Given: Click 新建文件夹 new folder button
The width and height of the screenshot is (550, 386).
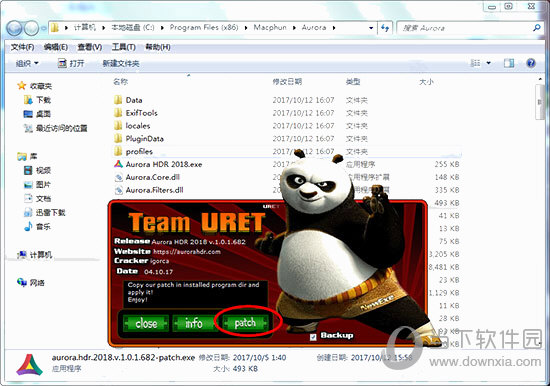Looking at the screenshot, I should point(121,64).
